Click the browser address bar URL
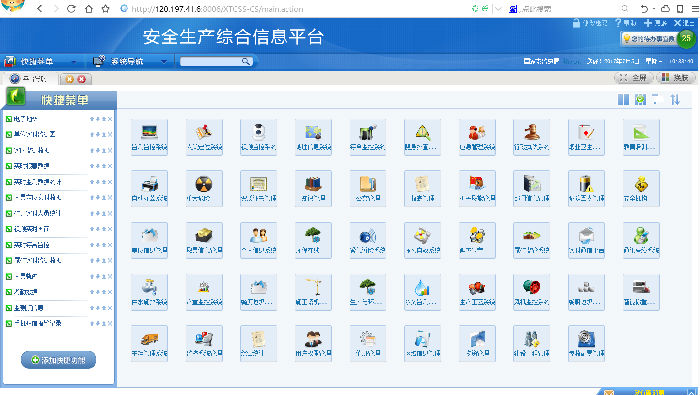700x395 pixels. (217, 9)
